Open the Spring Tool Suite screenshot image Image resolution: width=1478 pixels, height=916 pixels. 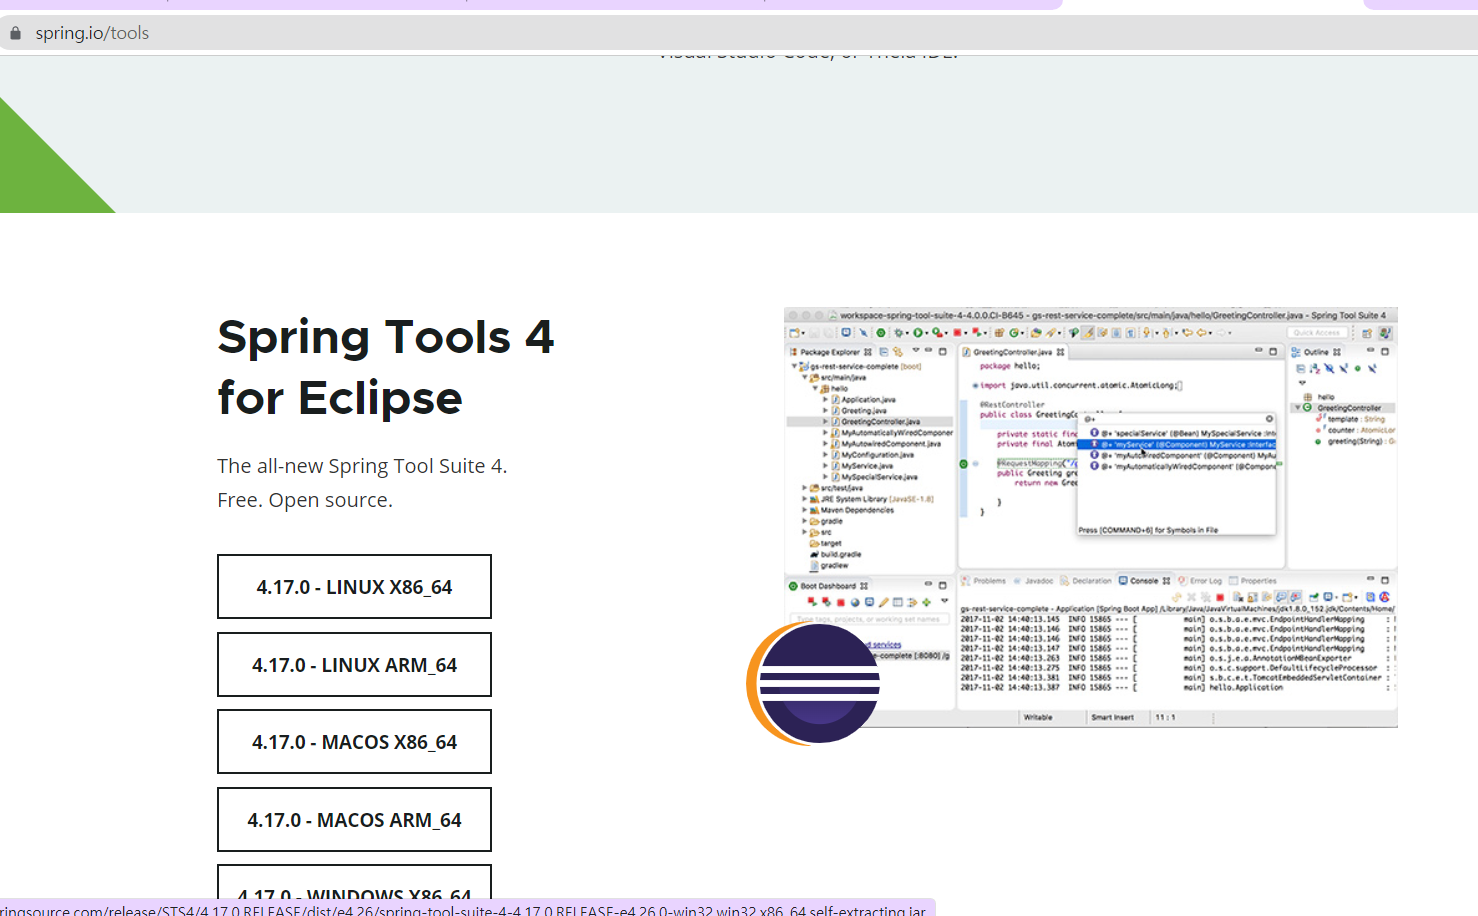click(1091, 517)
